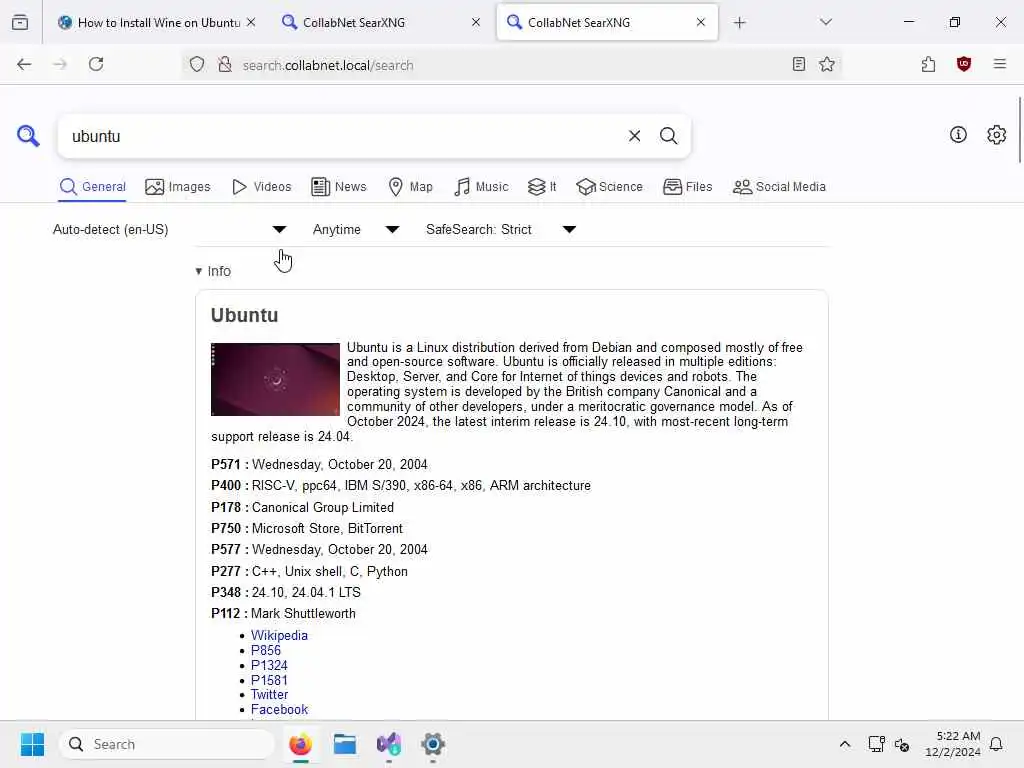The image size is (1024, 768).
Task: Open the Wikipedia link
Action: [x=279, y=635]
